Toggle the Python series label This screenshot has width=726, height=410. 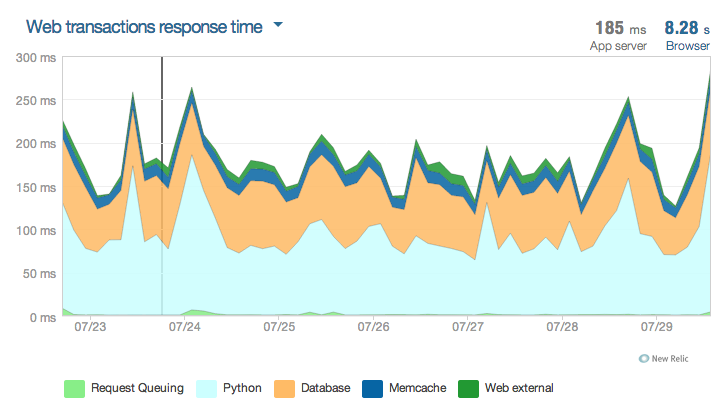pos(241,388)
